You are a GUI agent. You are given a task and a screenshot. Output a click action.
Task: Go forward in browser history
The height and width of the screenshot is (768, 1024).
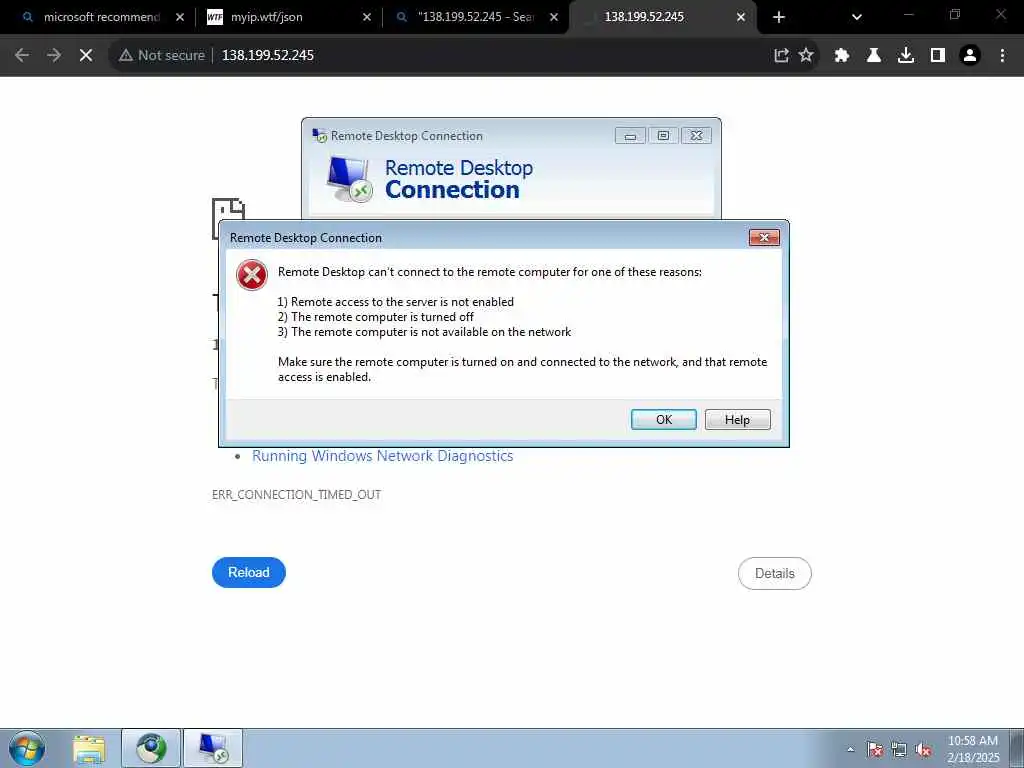click(54, 56)
